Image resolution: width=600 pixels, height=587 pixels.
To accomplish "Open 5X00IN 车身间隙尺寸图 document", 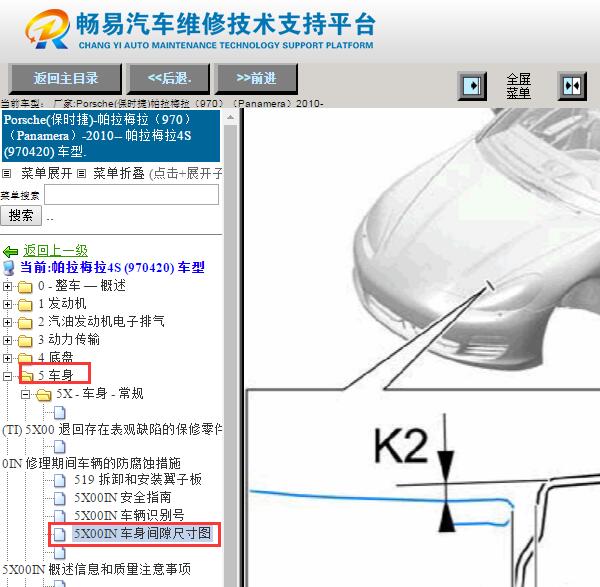I will [142, 533].
